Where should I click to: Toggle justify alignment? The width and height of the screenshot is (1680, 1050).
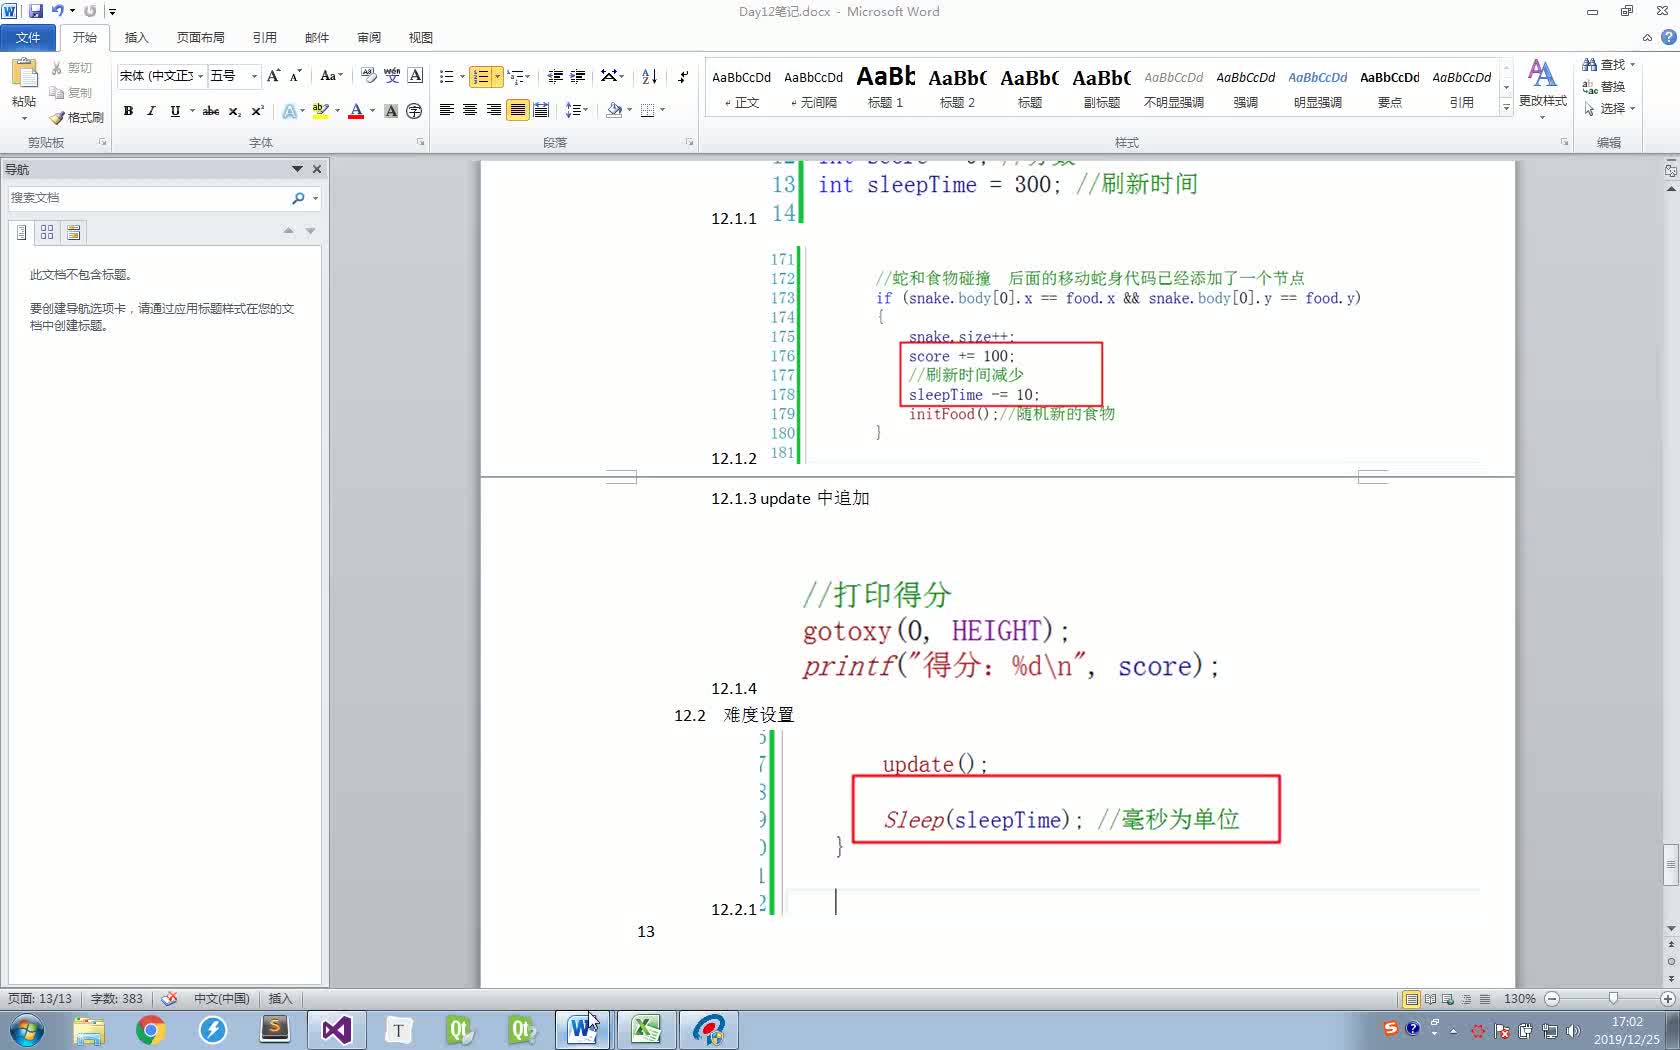(x=517, y=110)
